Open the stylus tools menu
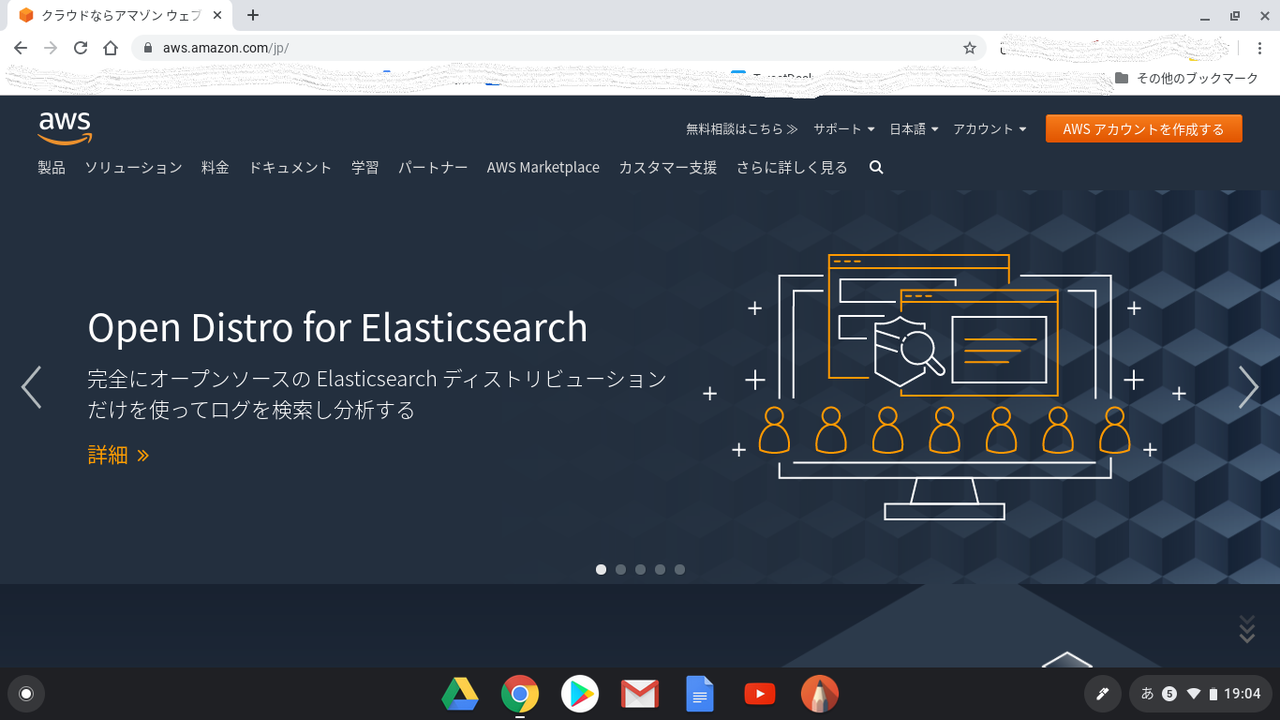Screen dimensions: 1280x720 point(1103,694)
